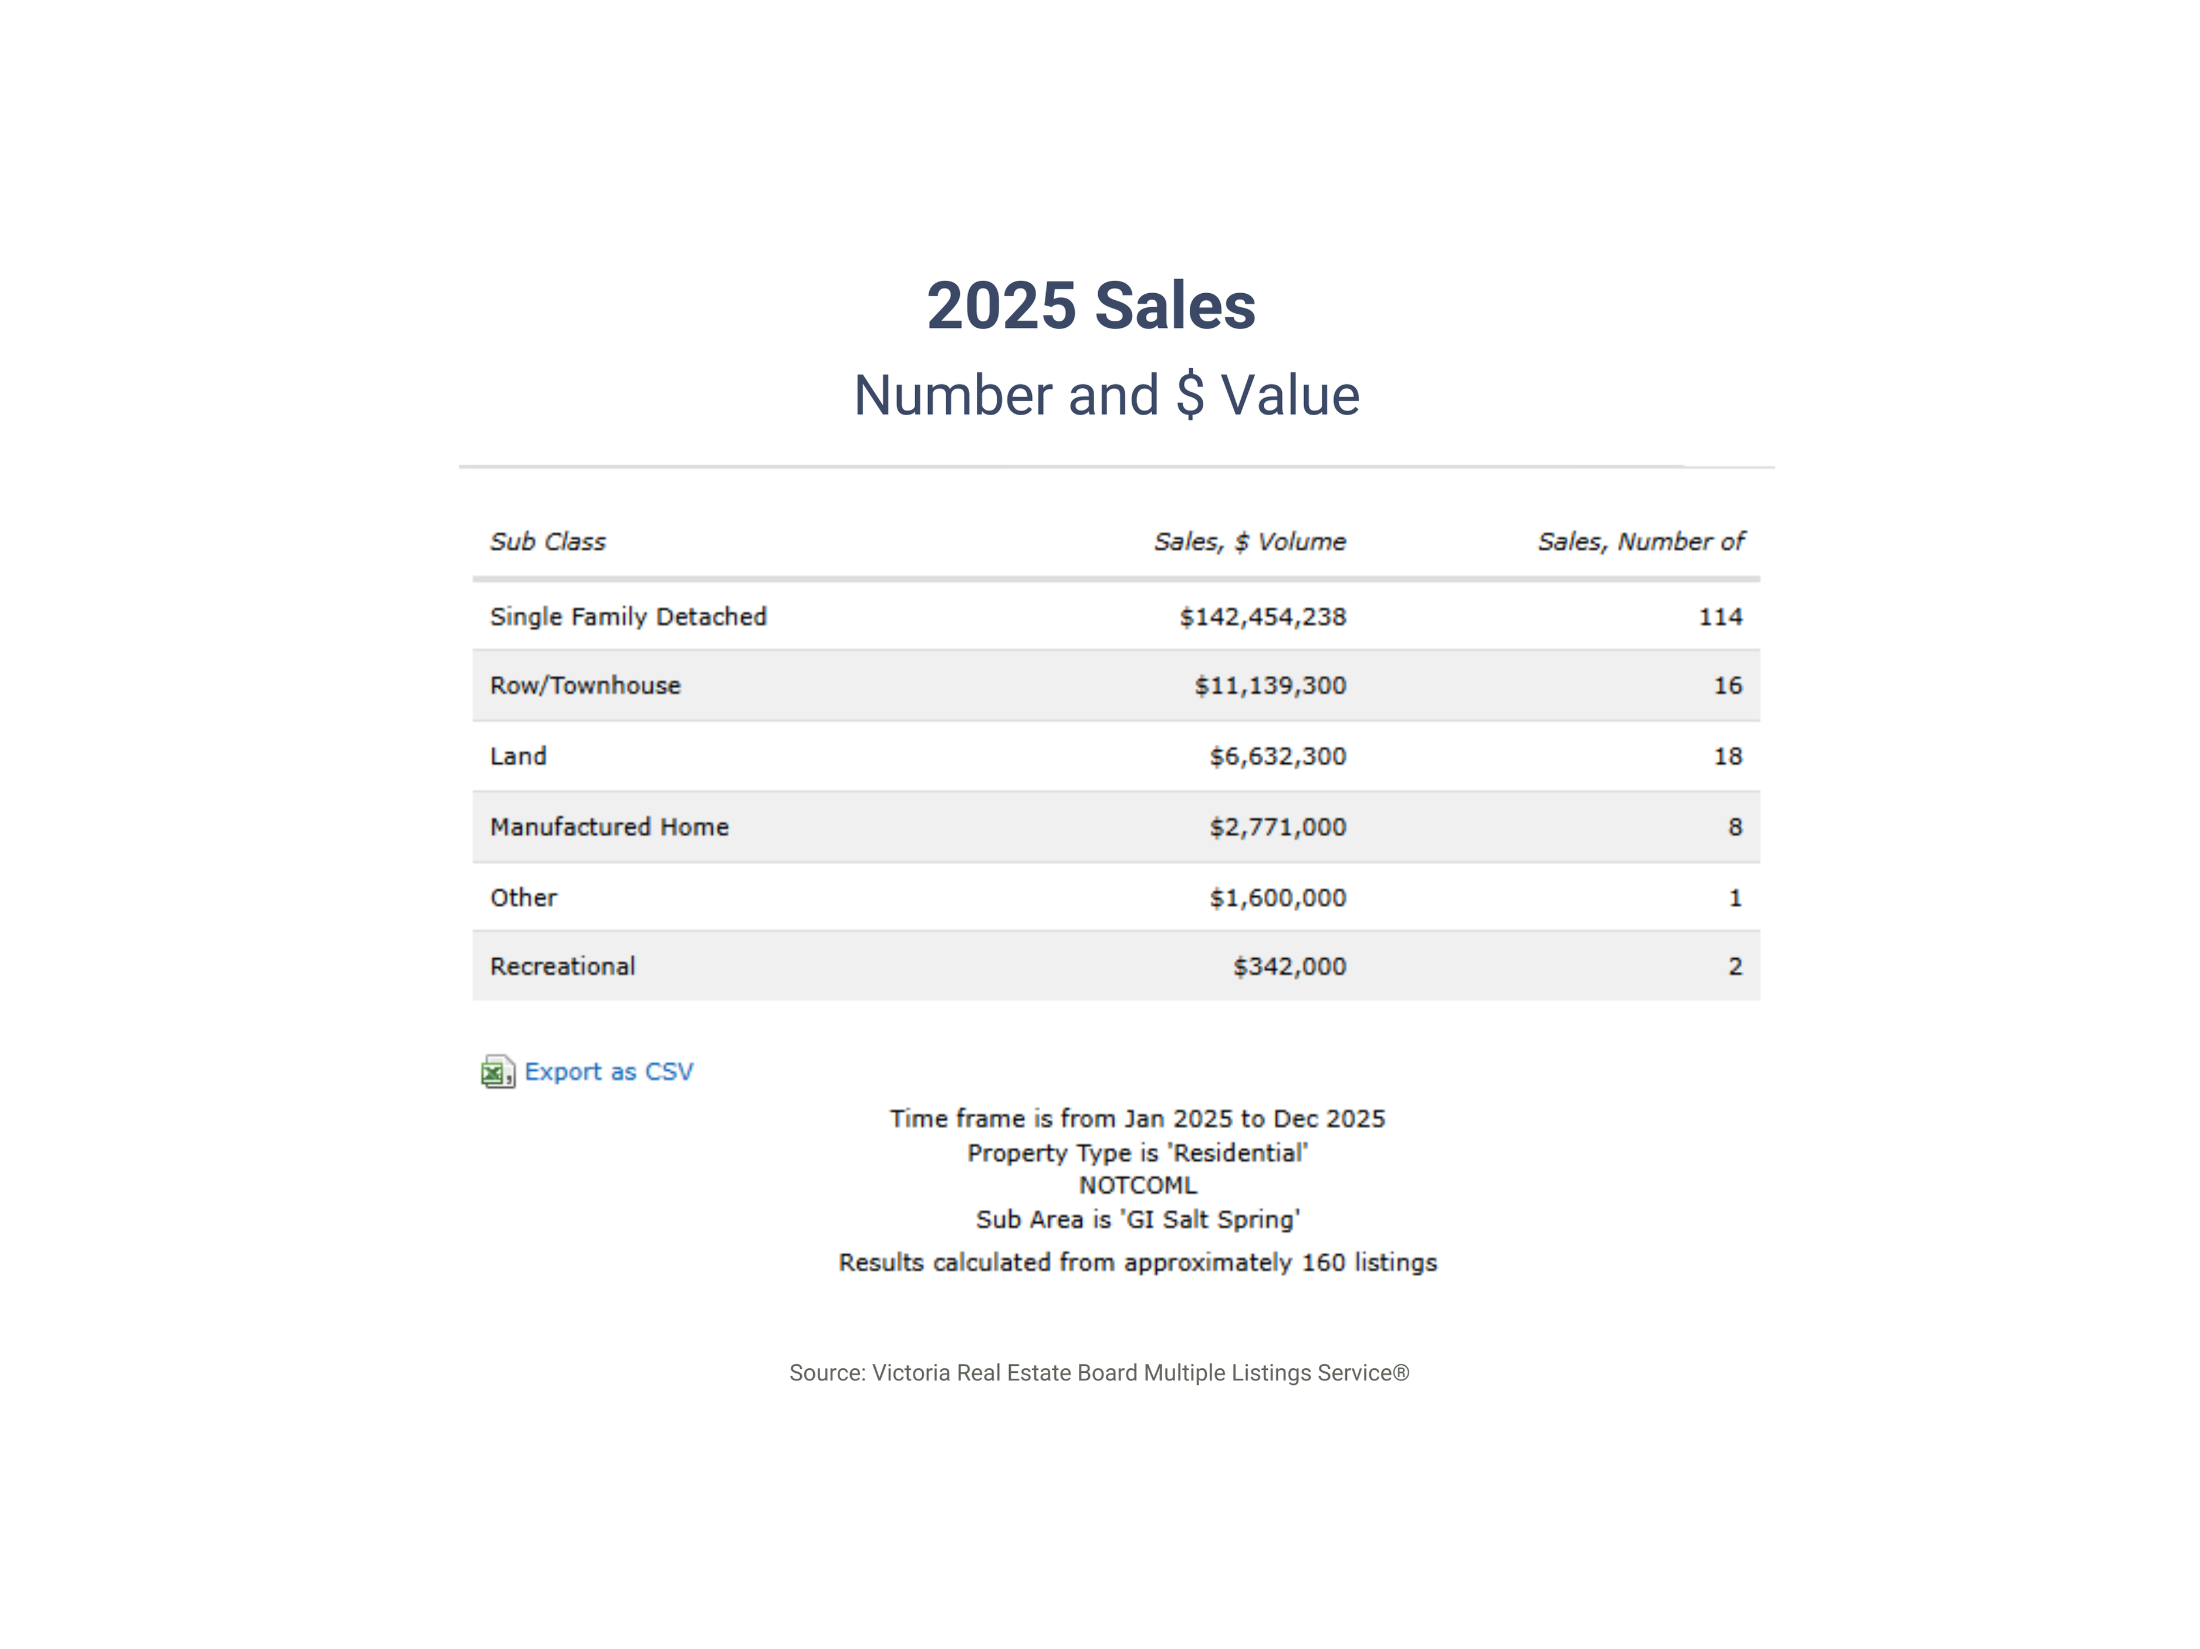Click the Manufactured Home row label
The image size is (2200, 1649).
(609, 827)
